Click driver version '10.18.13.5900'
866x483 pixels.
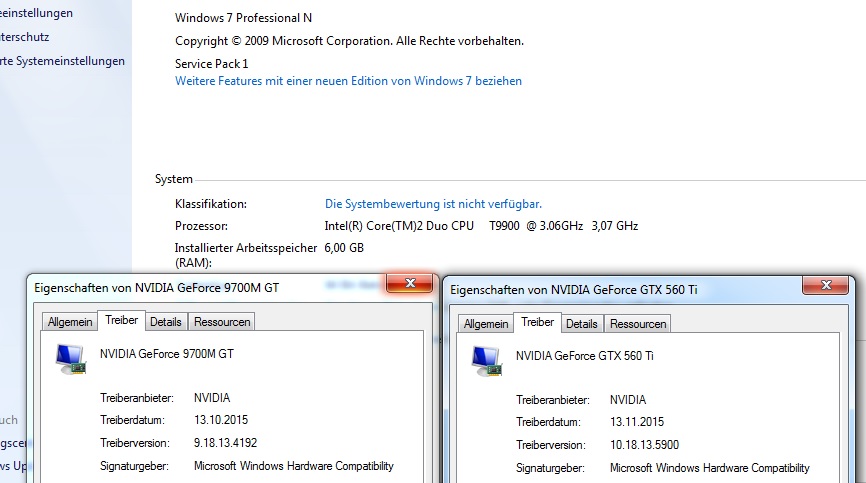point(645,445)
